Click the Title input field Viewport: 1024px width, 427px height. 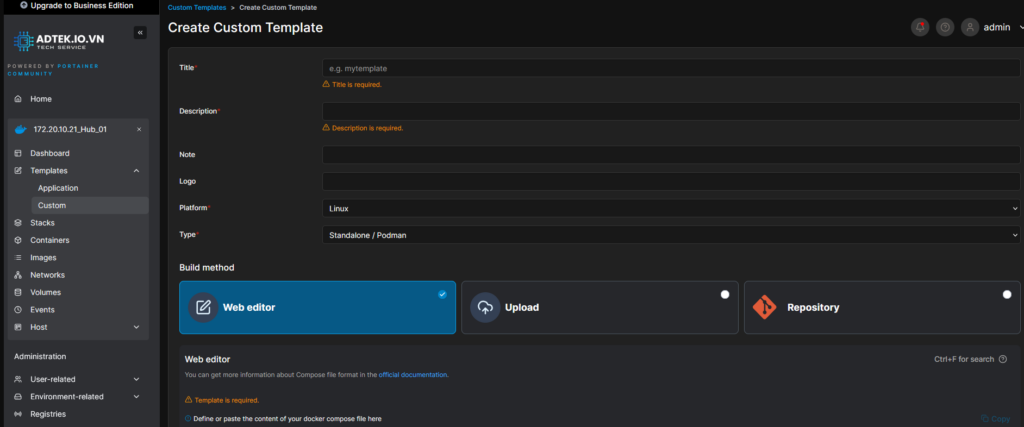pos(670,68)
